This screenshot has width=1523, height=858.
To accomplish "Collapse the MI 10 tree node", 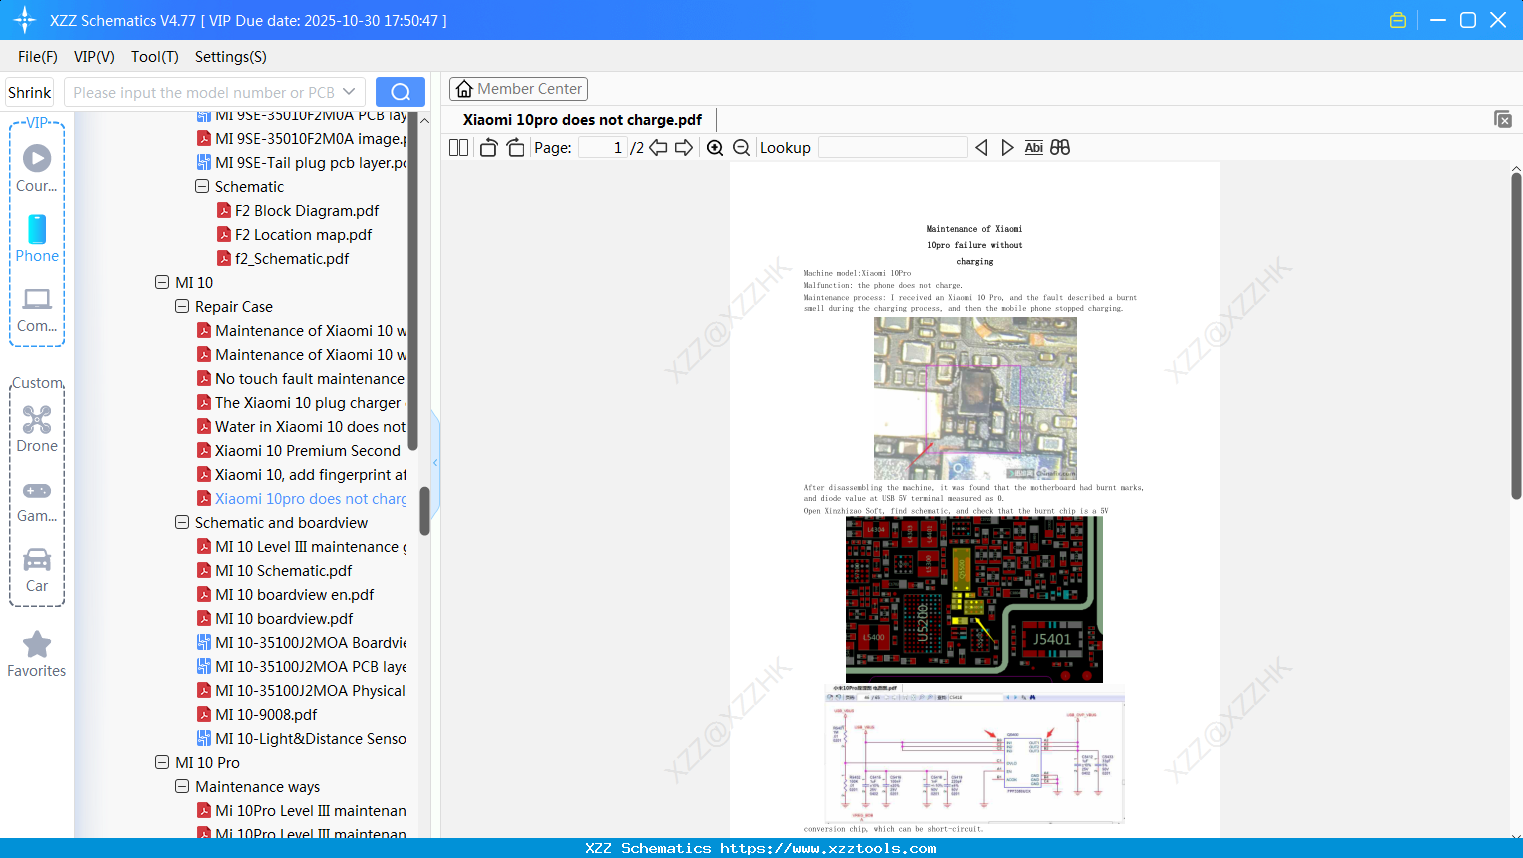I will coord(162,283).
